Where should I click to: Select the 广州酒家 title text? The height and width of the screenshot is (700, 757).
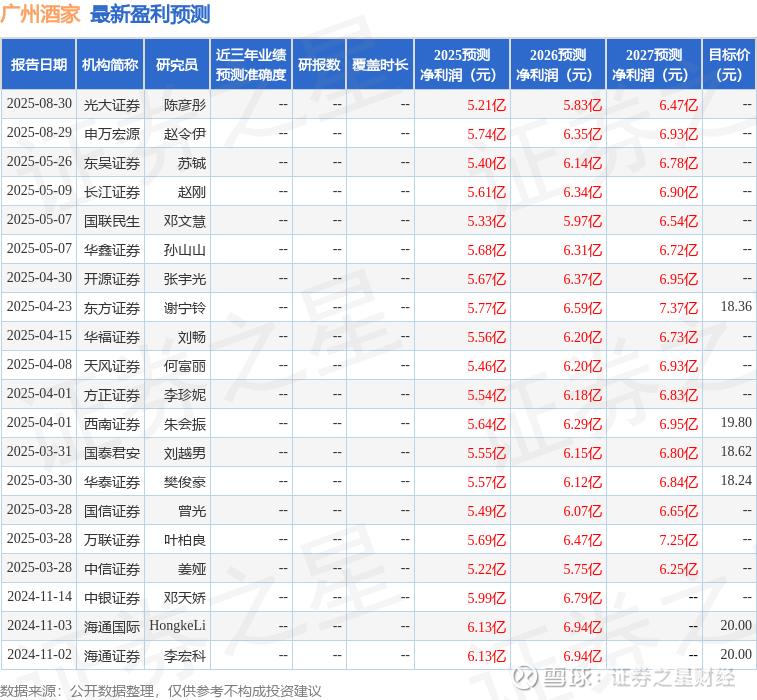[40, 14]
